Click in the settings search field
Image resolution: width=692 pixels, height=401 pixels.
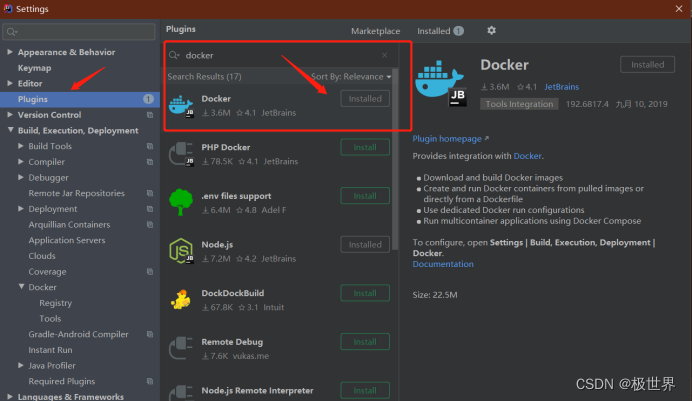(79, 32)
